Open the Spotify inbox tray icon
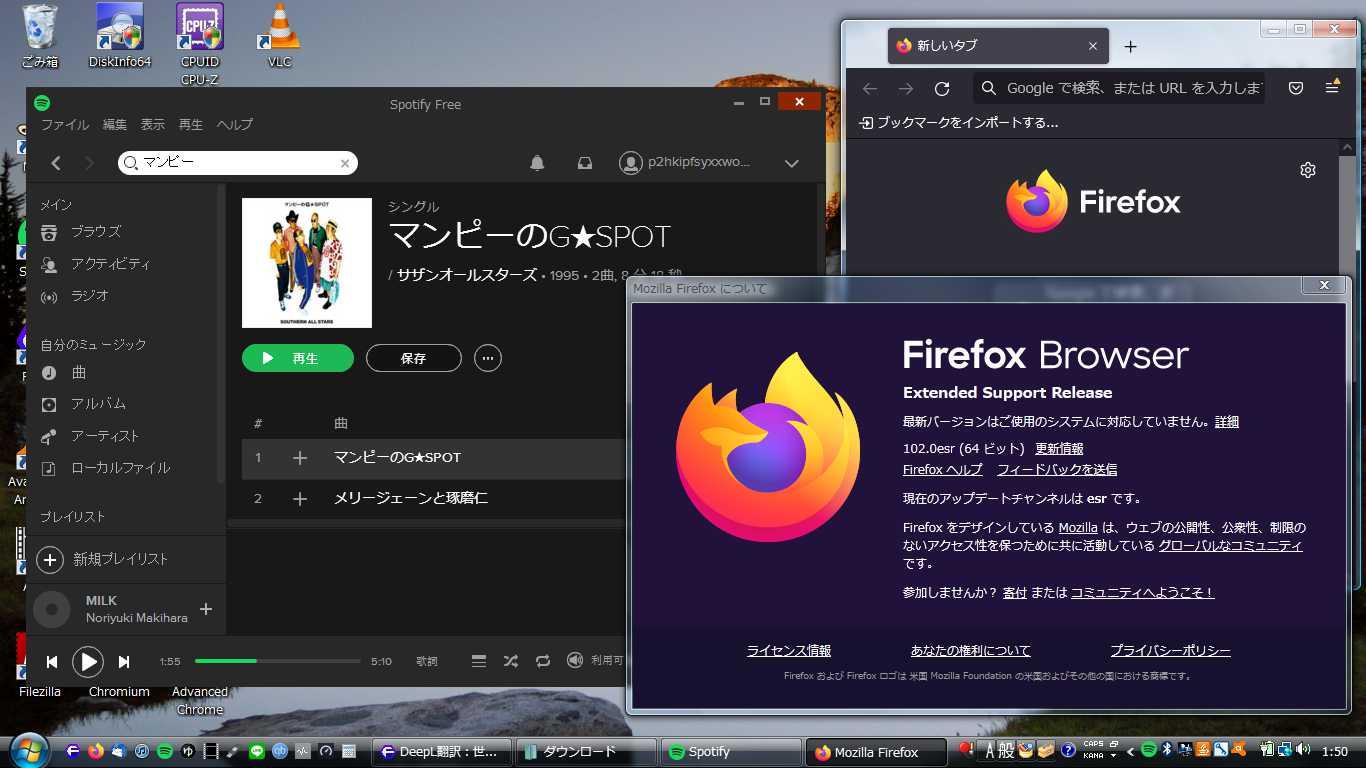1366x768 pixels. [585, 163]
